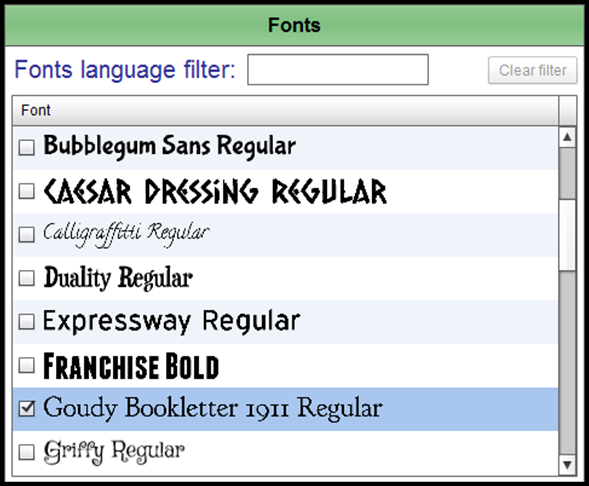Viewport: 589px width, 486px height.
Task: Click the scrollbar down arrow
Action: [x=567, y=465]
